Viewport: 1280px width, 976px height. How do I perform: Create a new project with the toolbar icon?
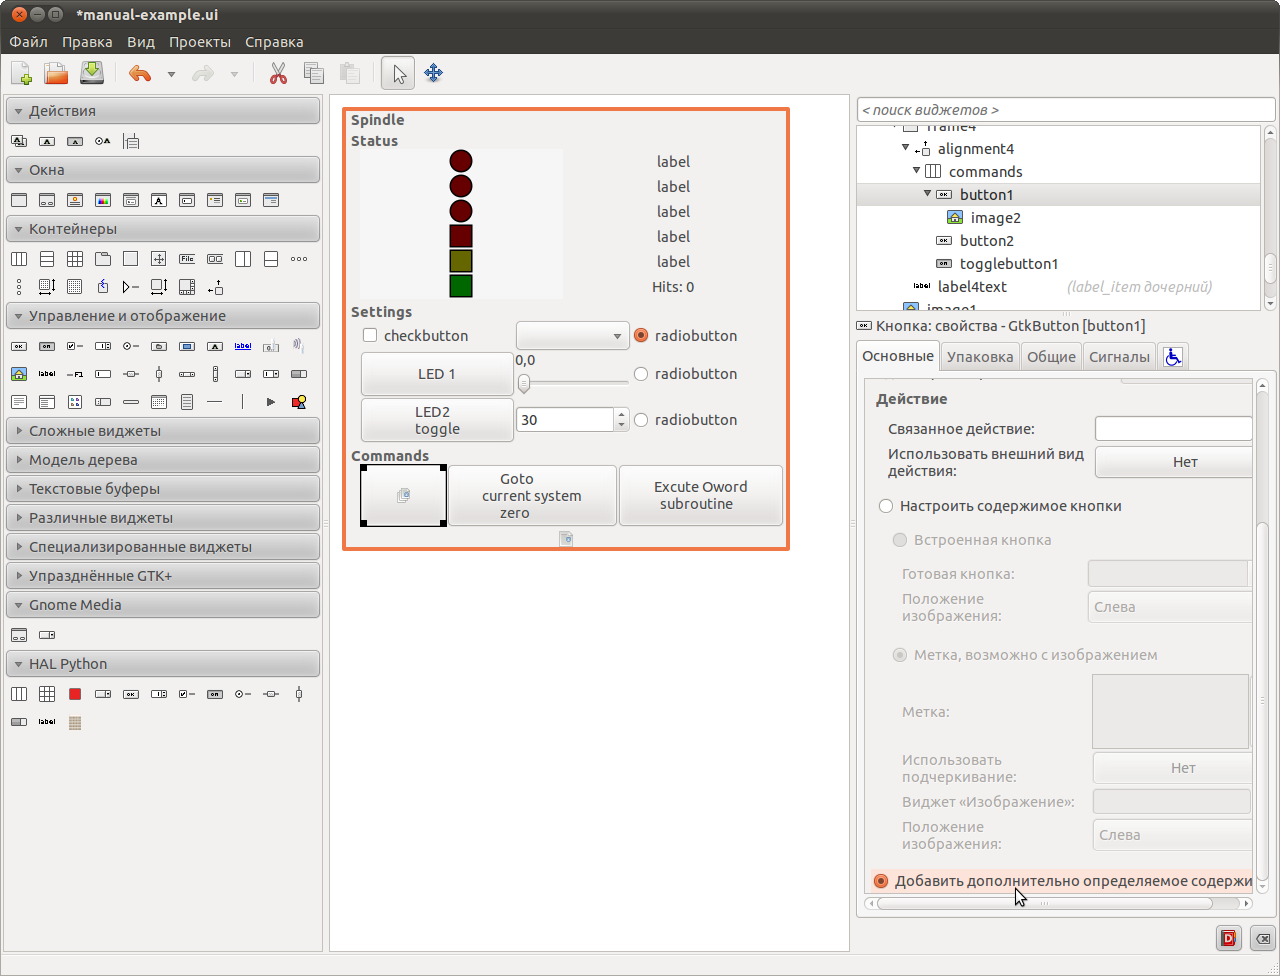click(21, 73)
